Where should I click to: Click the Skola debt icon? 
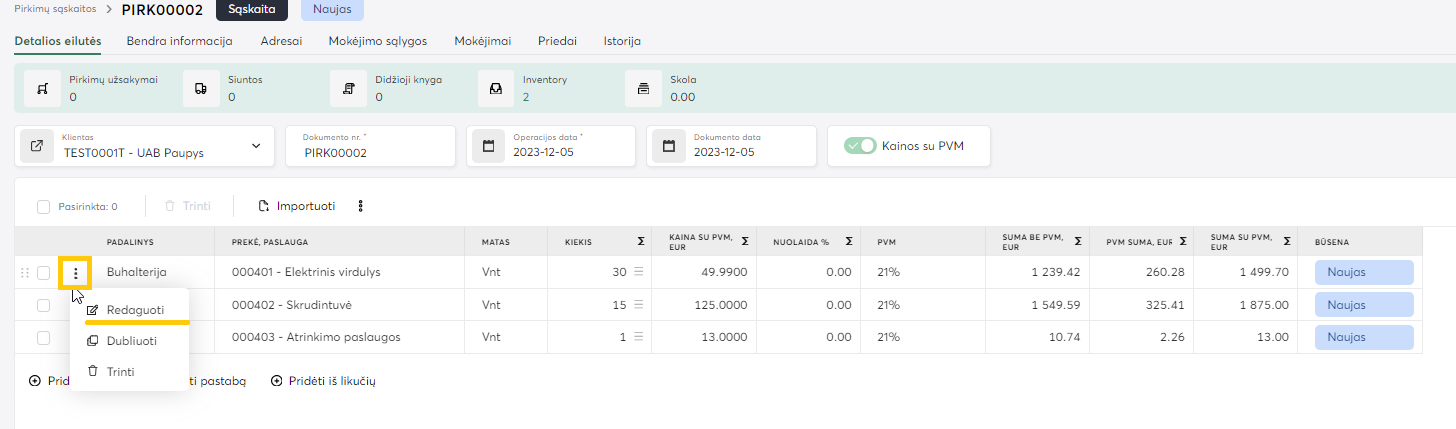[x=643, y=88]
